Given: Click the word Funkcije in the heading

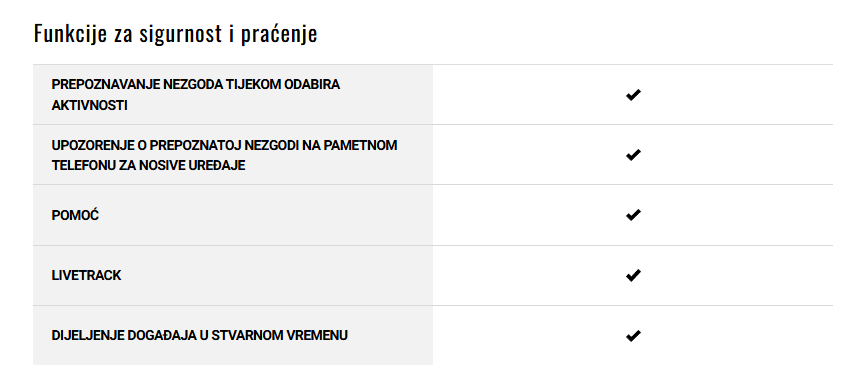Looking at the screenshot, I should point(70,34).
